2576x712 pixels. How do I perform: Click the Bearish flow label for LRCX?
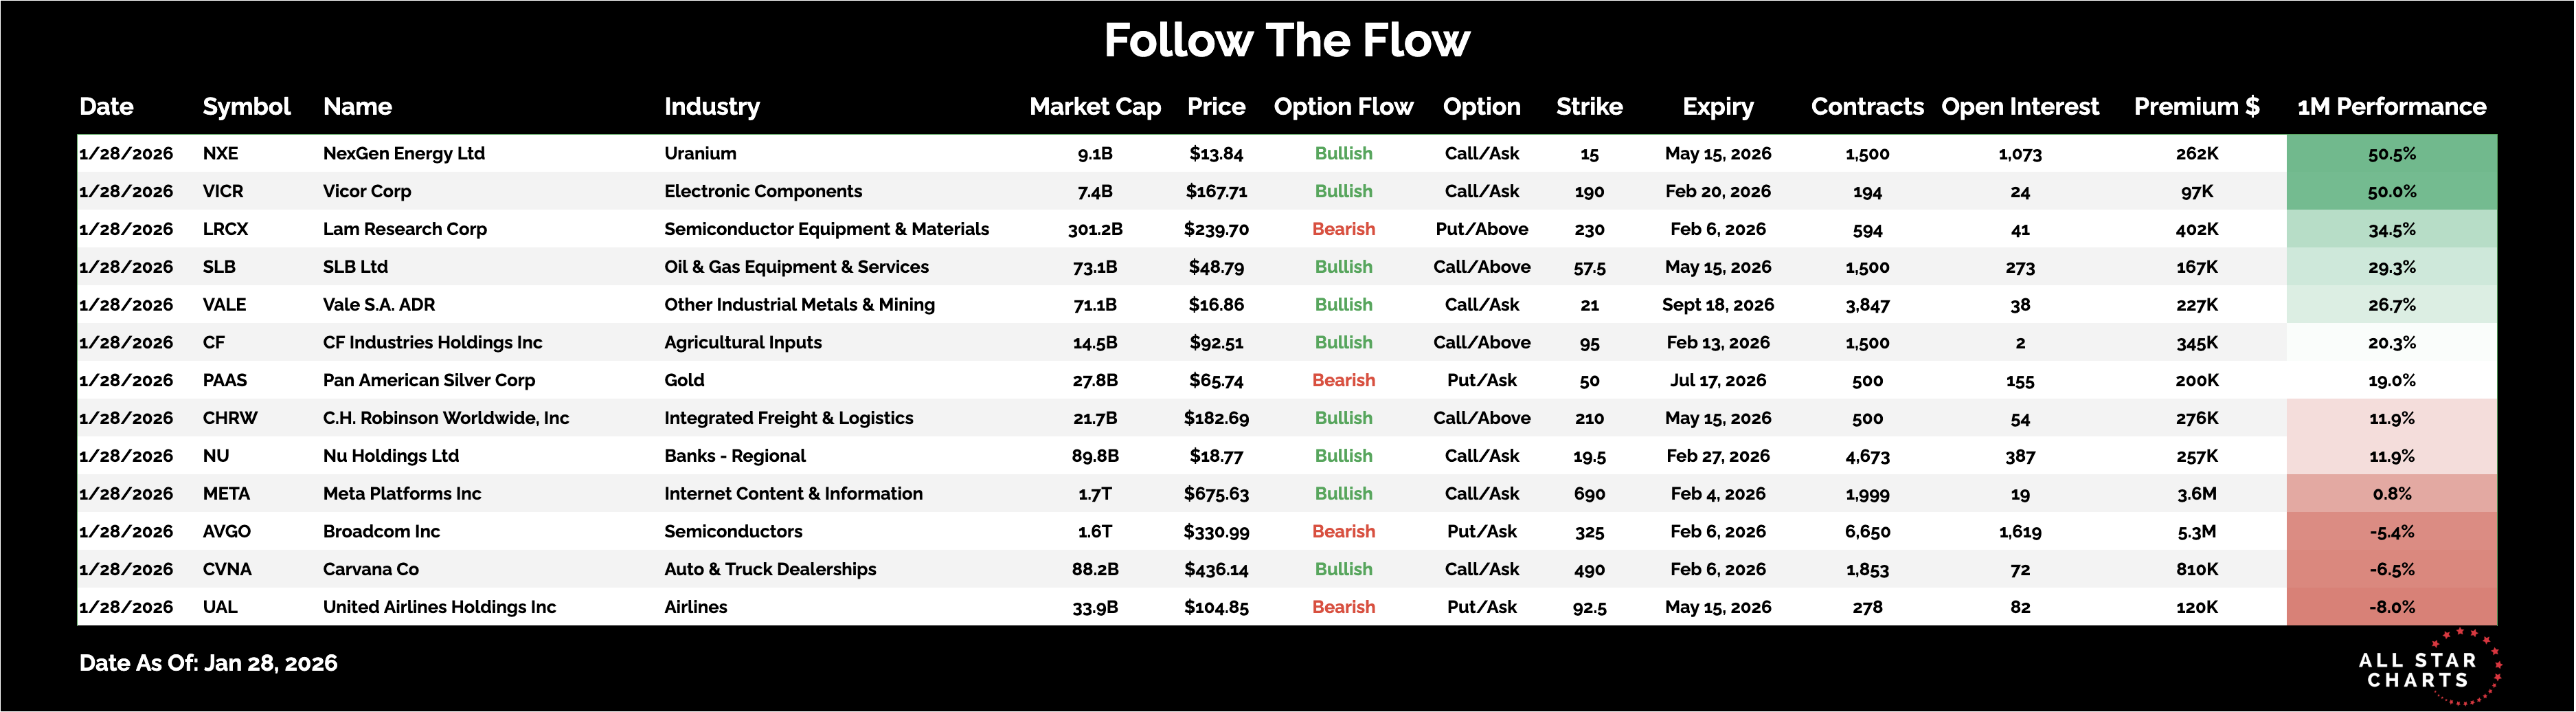(1343, 230)
